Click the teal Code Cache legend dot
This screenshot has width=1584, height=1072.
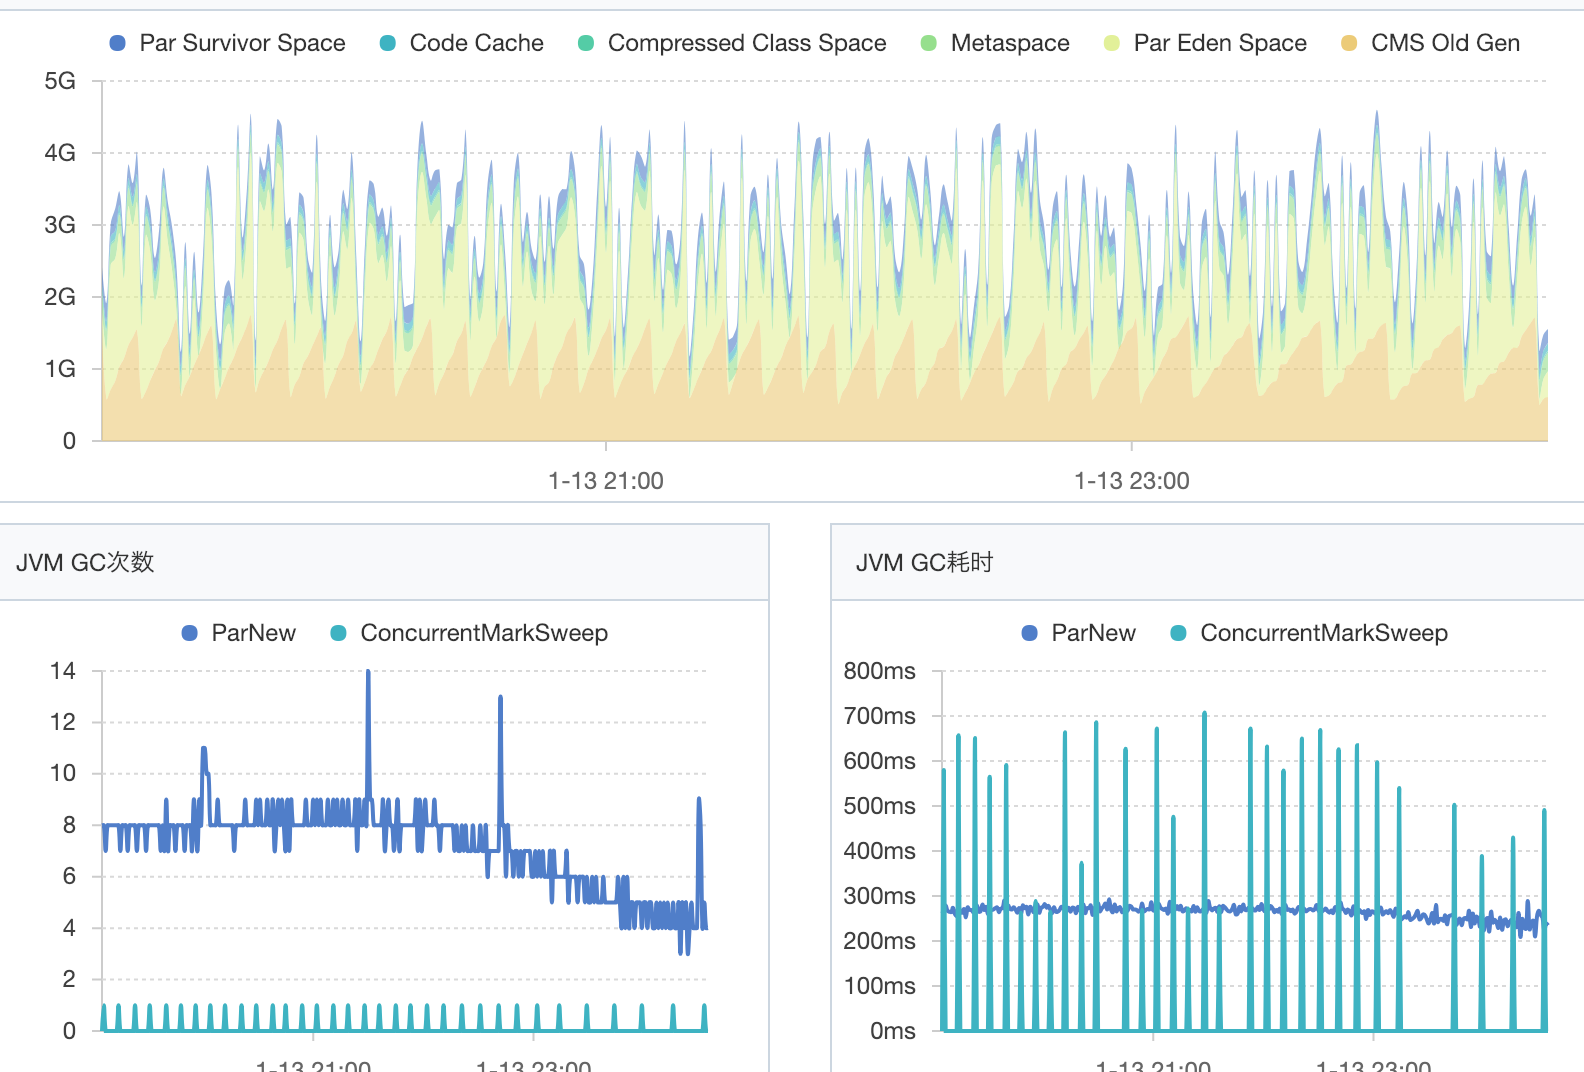[x=388, y=43]
